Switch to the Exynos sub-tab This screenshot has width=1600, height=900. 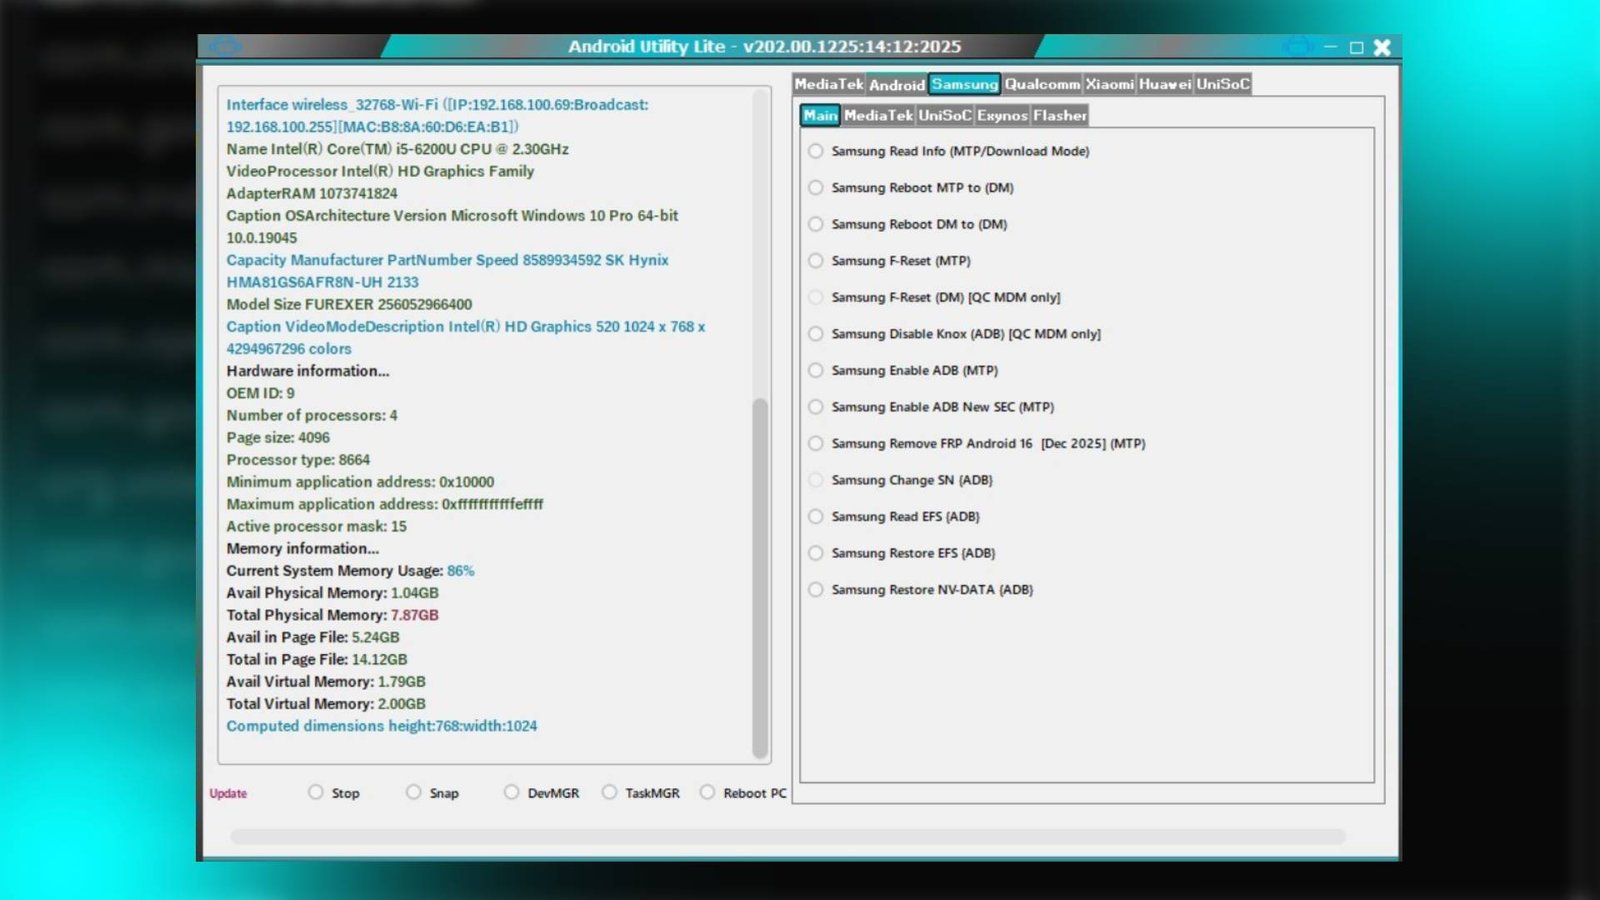pos(1001,115)
